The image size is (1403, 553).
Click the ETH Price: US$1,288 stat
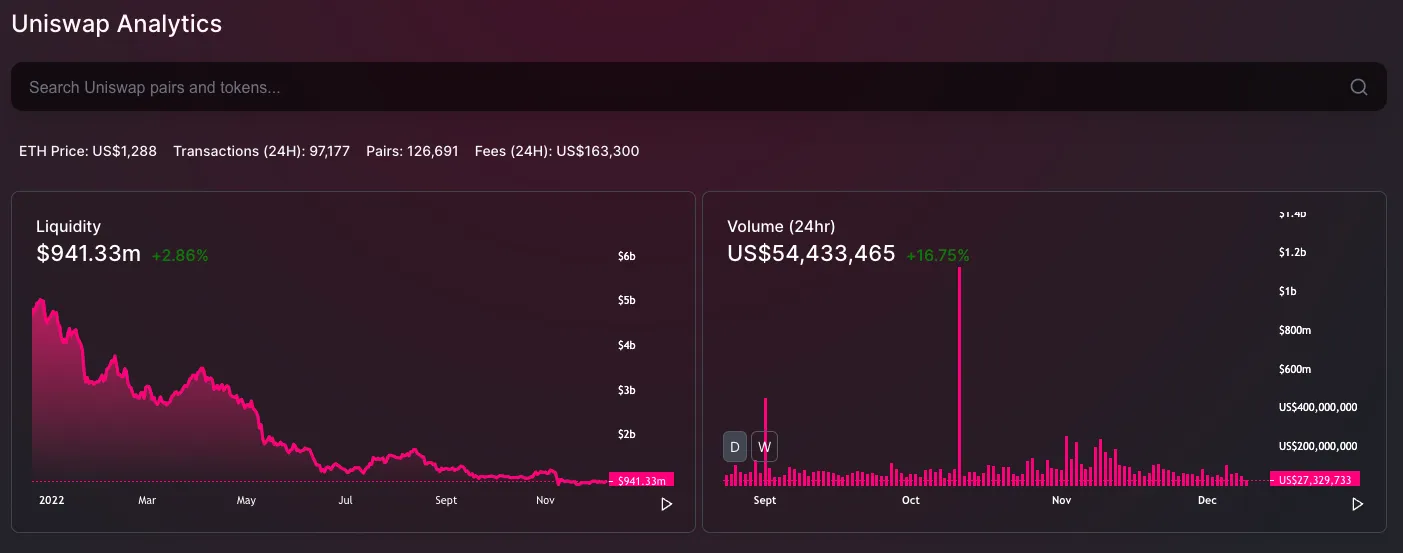click(x=88, y=151)
